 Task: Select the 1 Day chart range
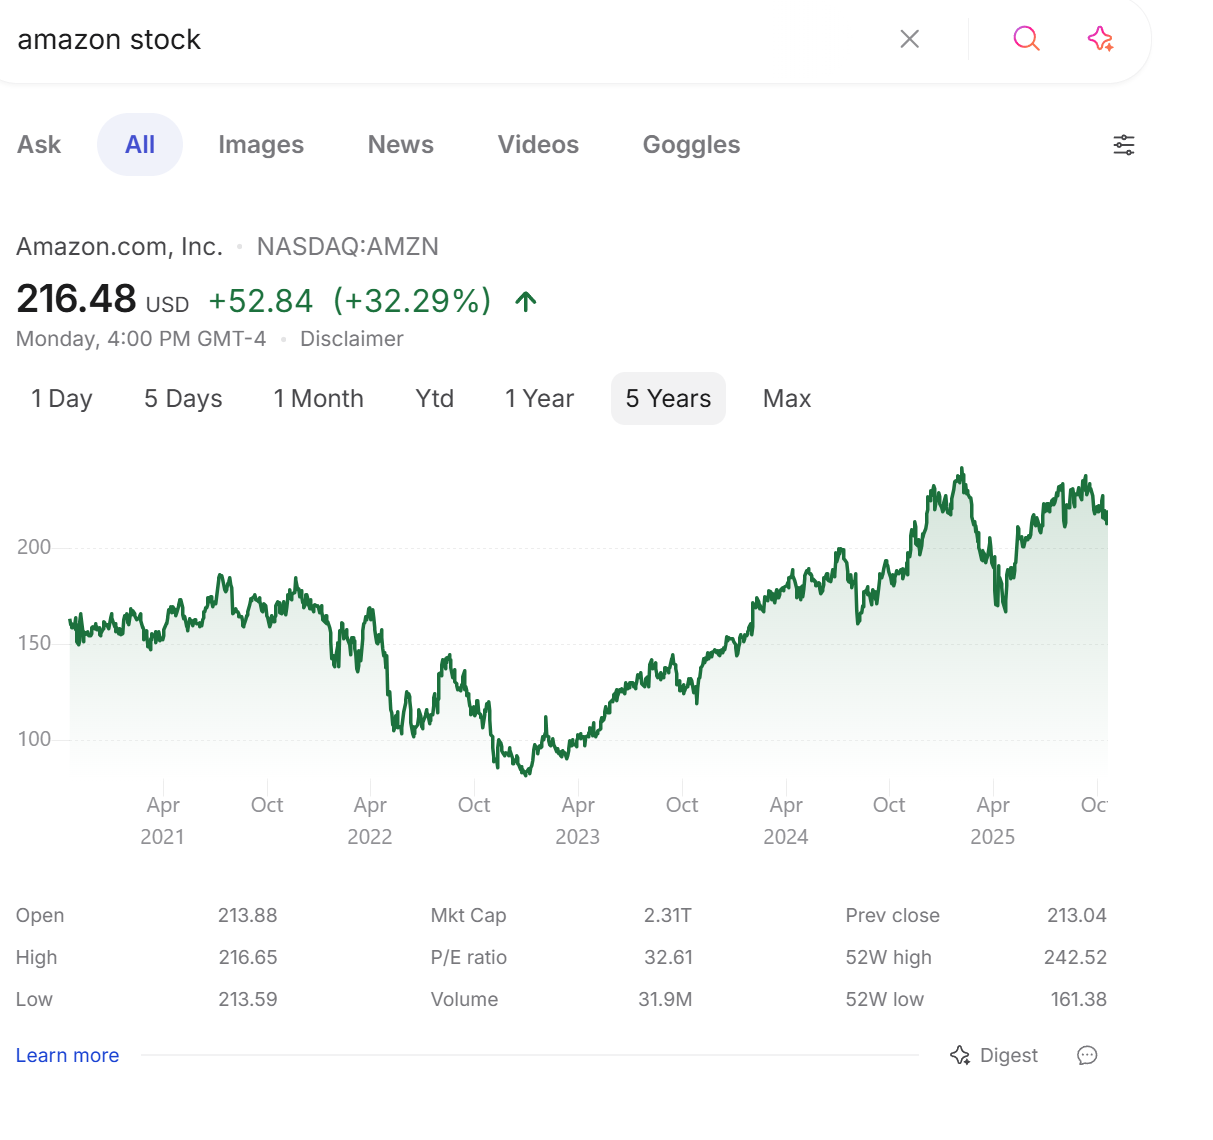[62, 399]
